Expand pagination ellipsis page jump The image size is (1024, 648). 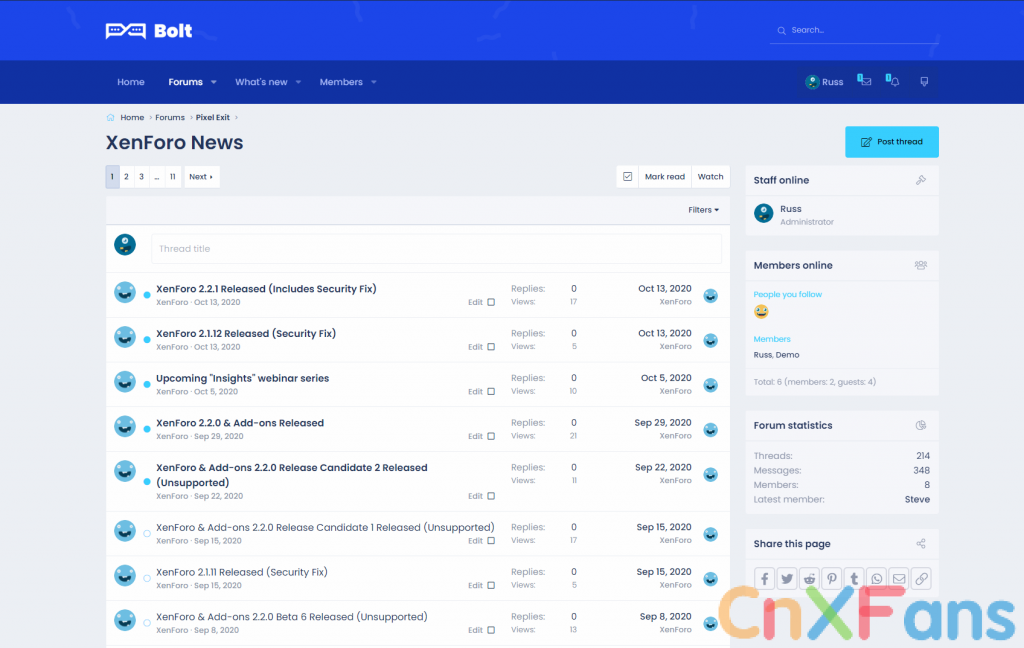(x=157, y=177)
